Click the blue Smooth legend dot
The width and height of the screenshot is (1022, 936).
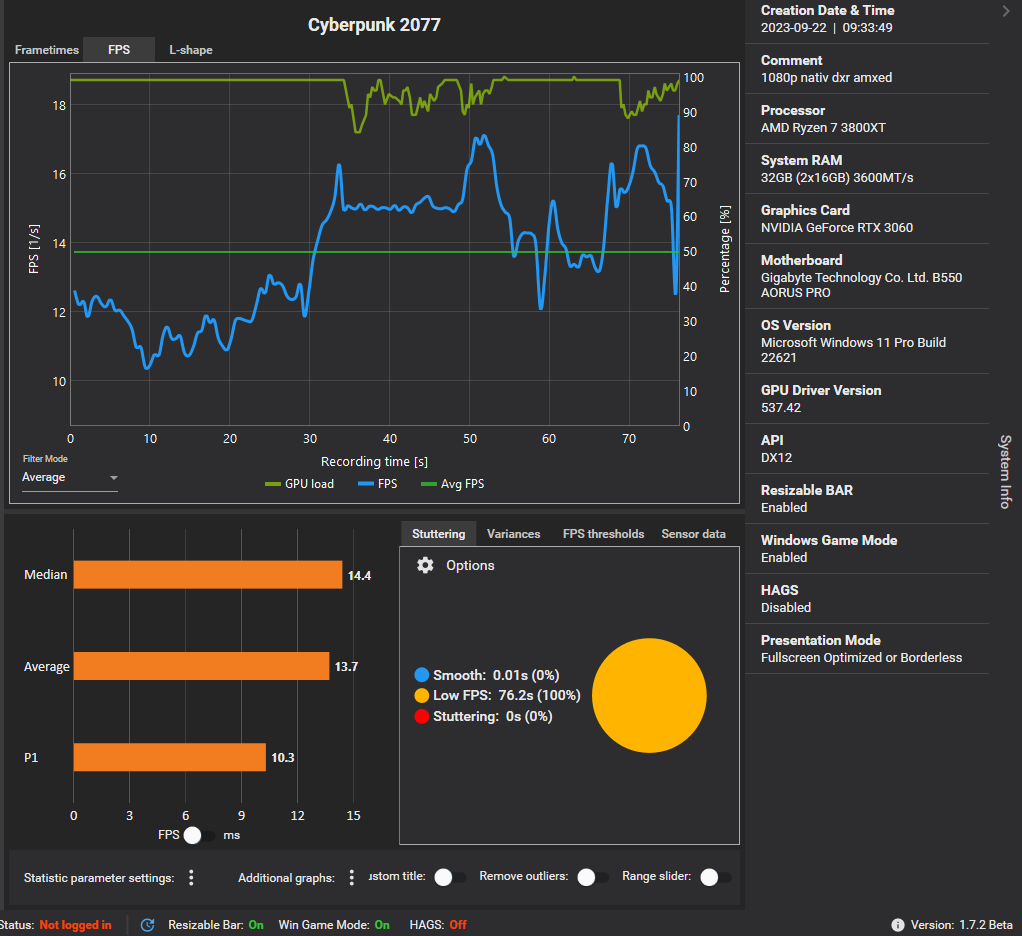[422, 675]
